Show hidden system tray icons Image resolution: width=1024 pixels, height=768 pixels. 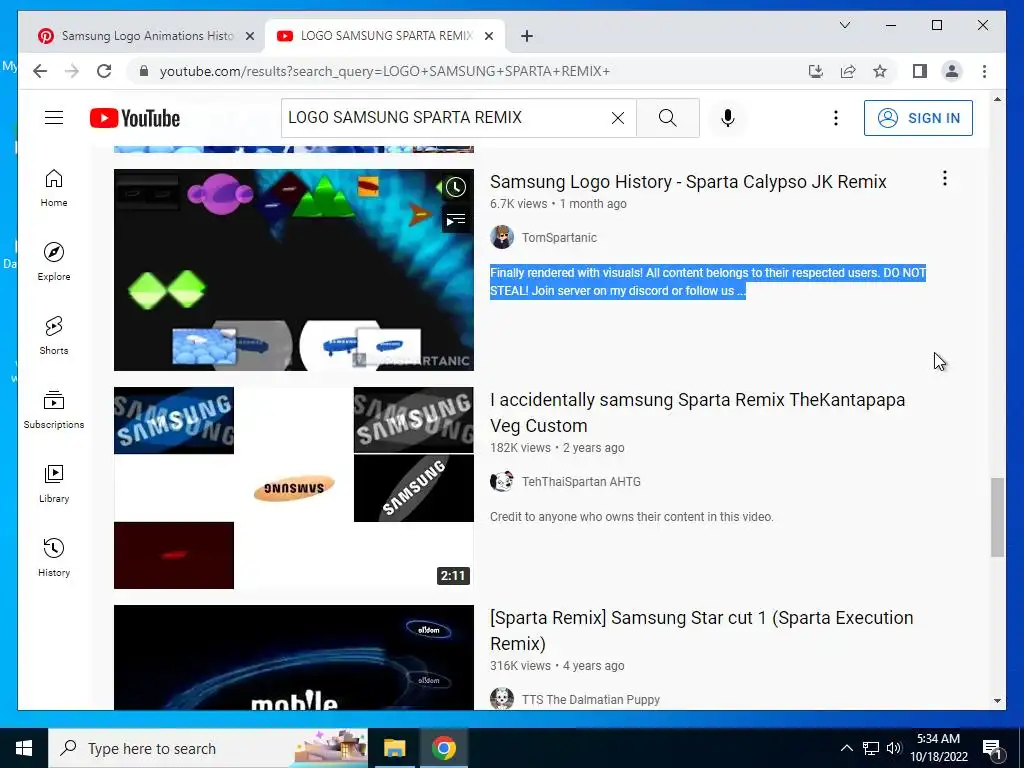coord(846,748)
